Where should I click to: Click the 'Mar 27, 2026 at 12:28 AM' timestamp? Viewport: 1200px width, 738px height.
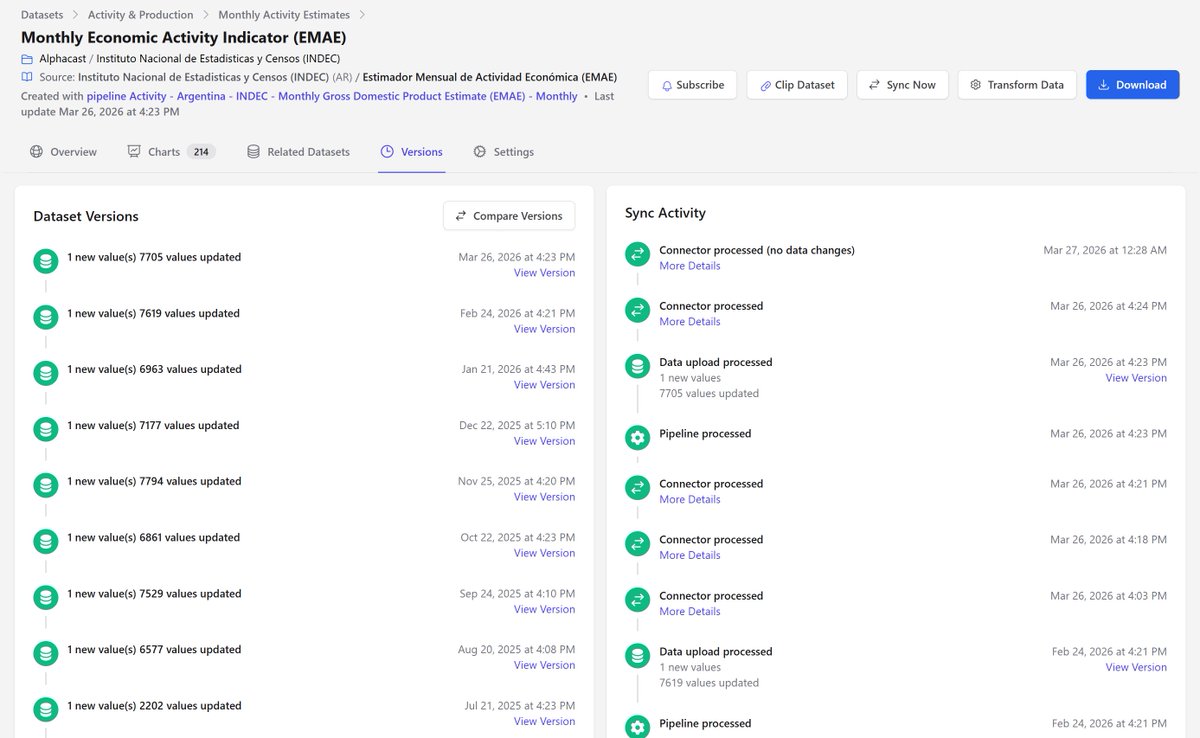1105,250
